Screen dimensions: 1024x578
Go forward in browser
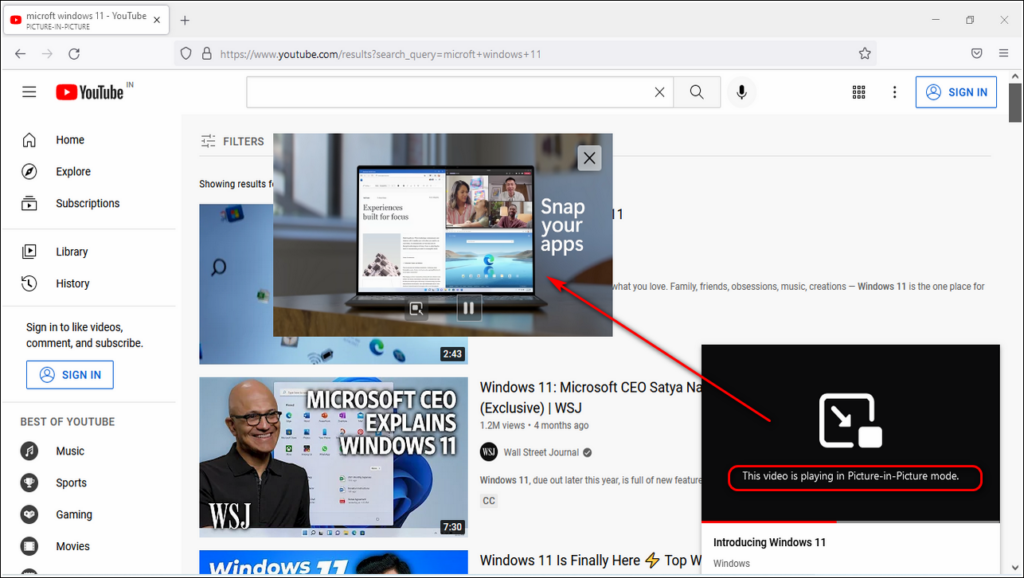click(x=47, y=54)
